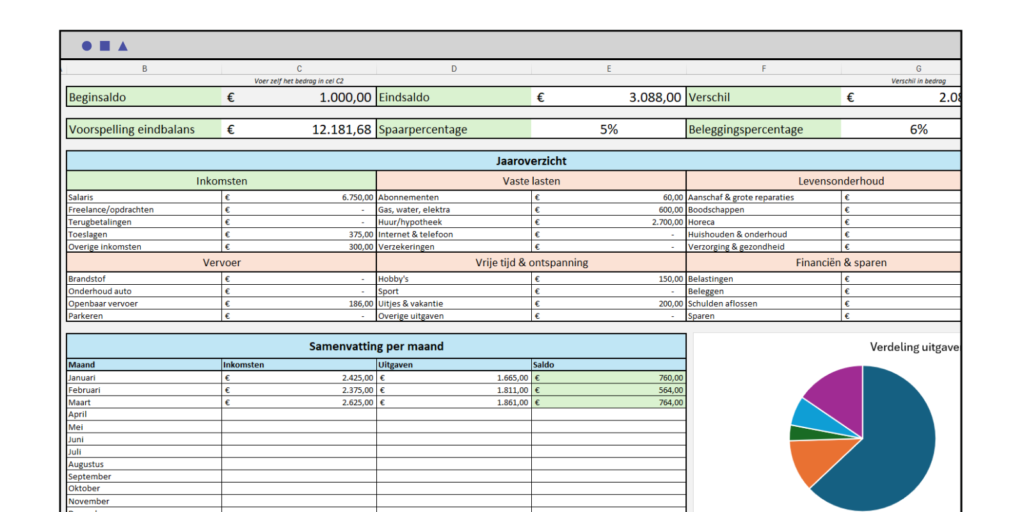Select column F header

763,69
